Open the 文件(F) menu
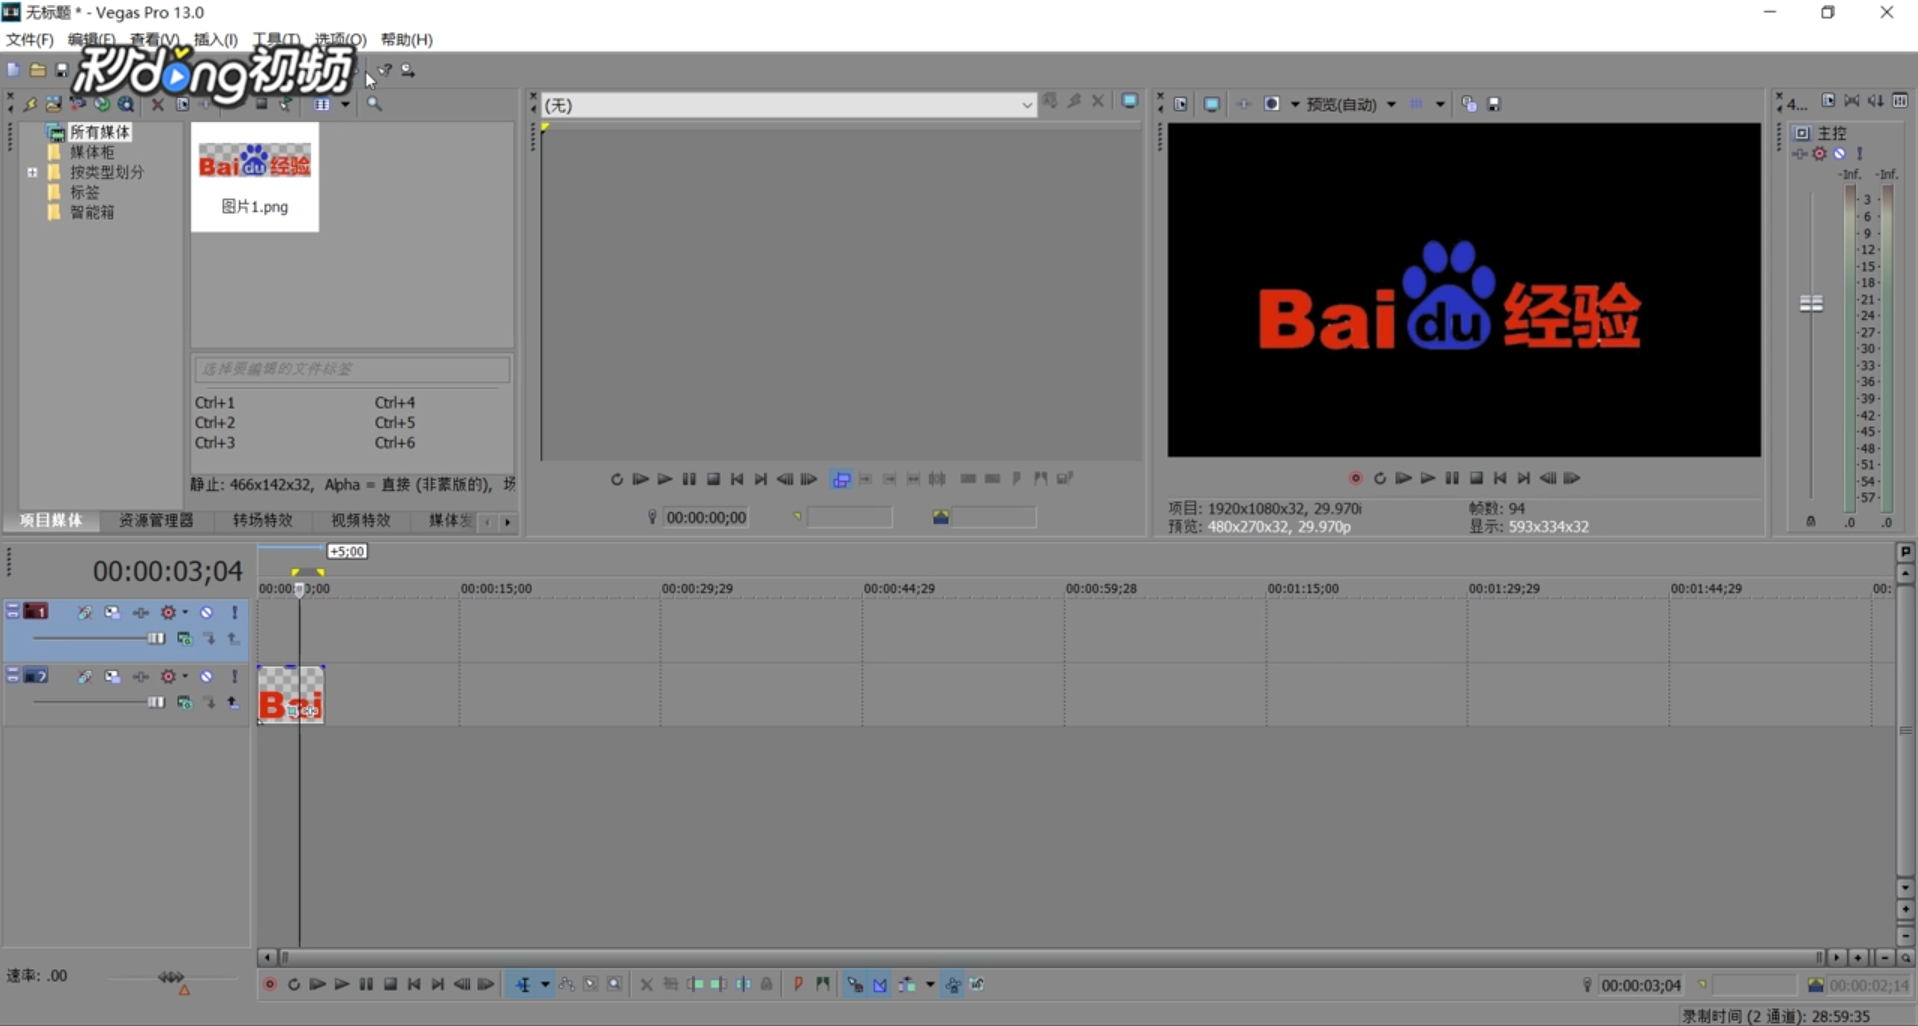1918x1026 pixels. click(x=29, y=40)
